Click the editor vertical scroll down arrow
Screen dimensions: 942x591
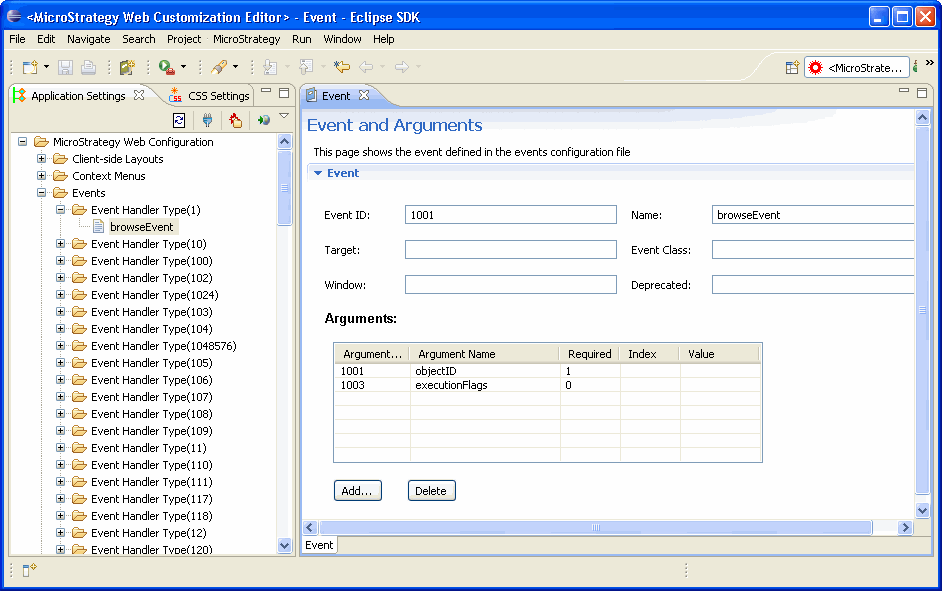(923, 511)
